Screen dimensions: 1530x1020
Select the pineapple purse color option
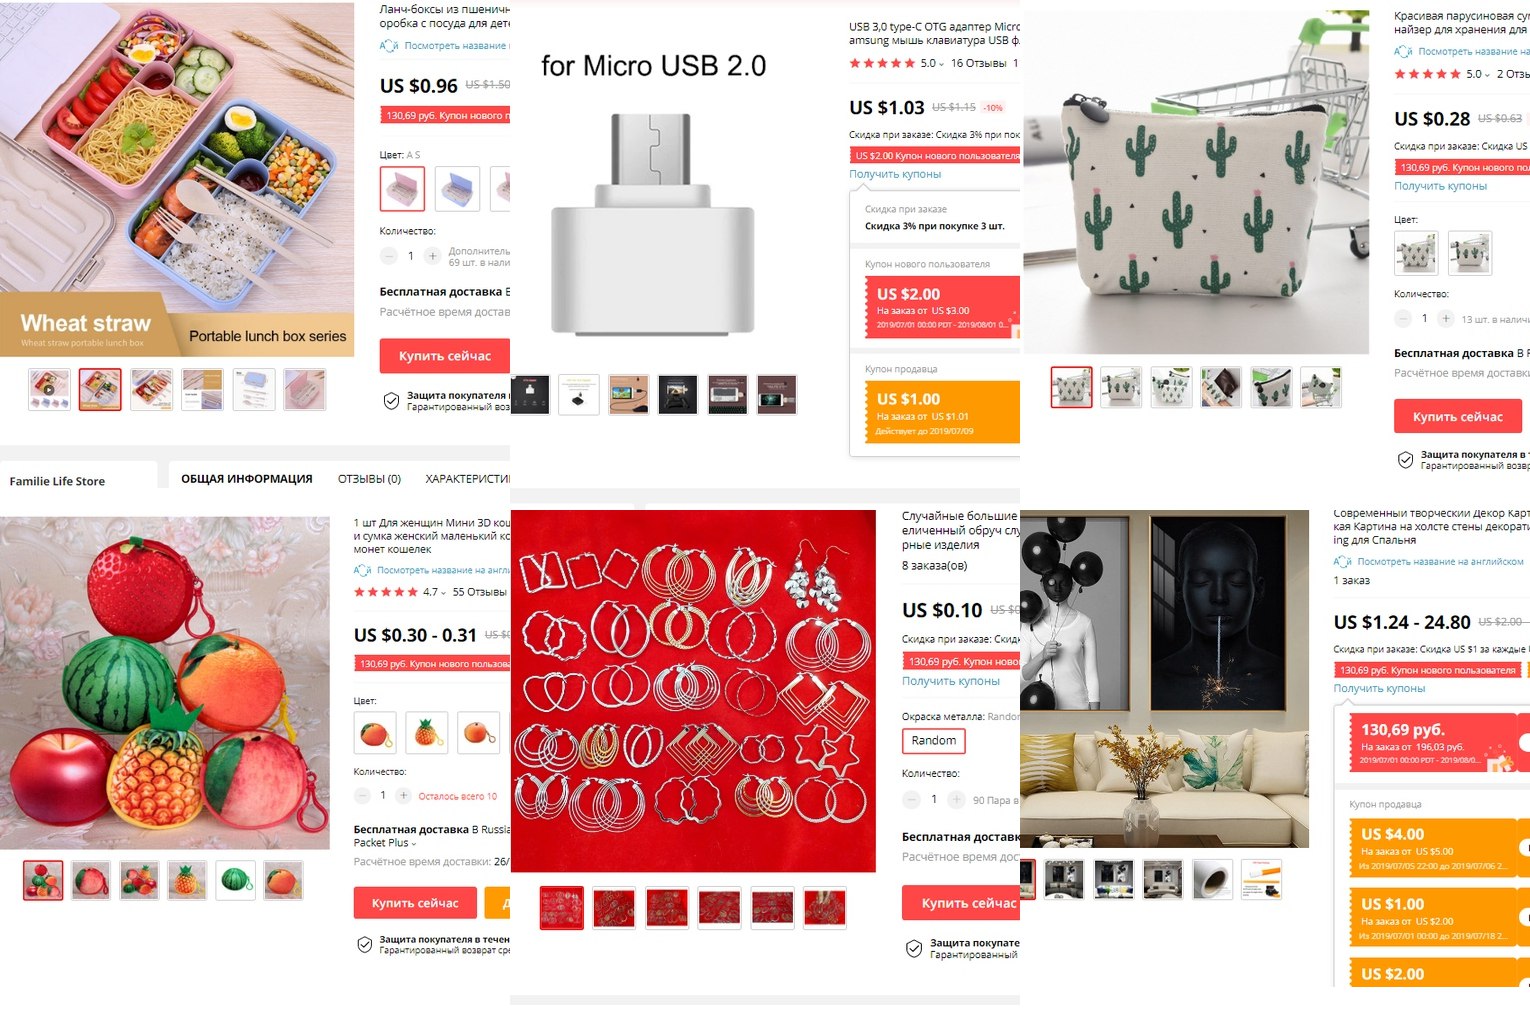[427, 733]
